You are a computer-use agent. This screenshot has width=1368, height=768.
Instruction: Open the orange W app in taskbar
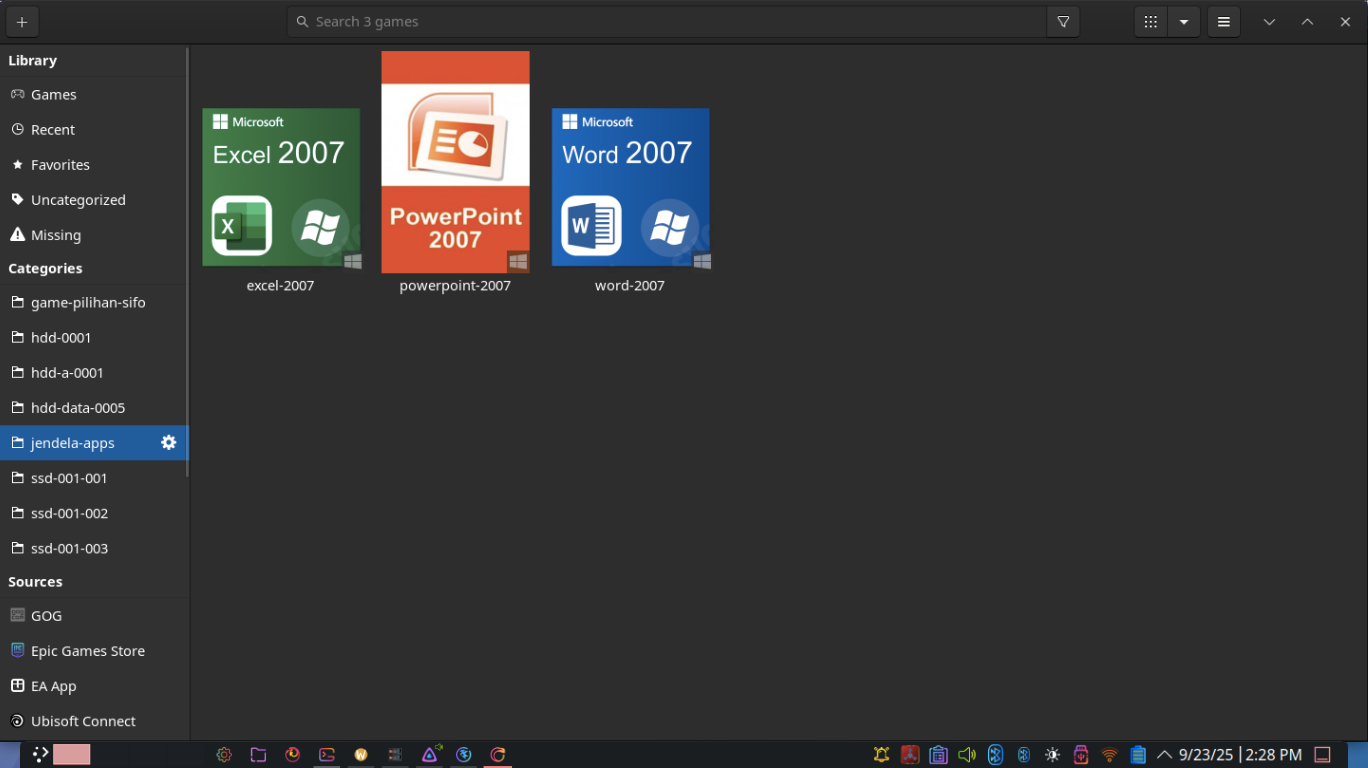(x=361, y=755)
